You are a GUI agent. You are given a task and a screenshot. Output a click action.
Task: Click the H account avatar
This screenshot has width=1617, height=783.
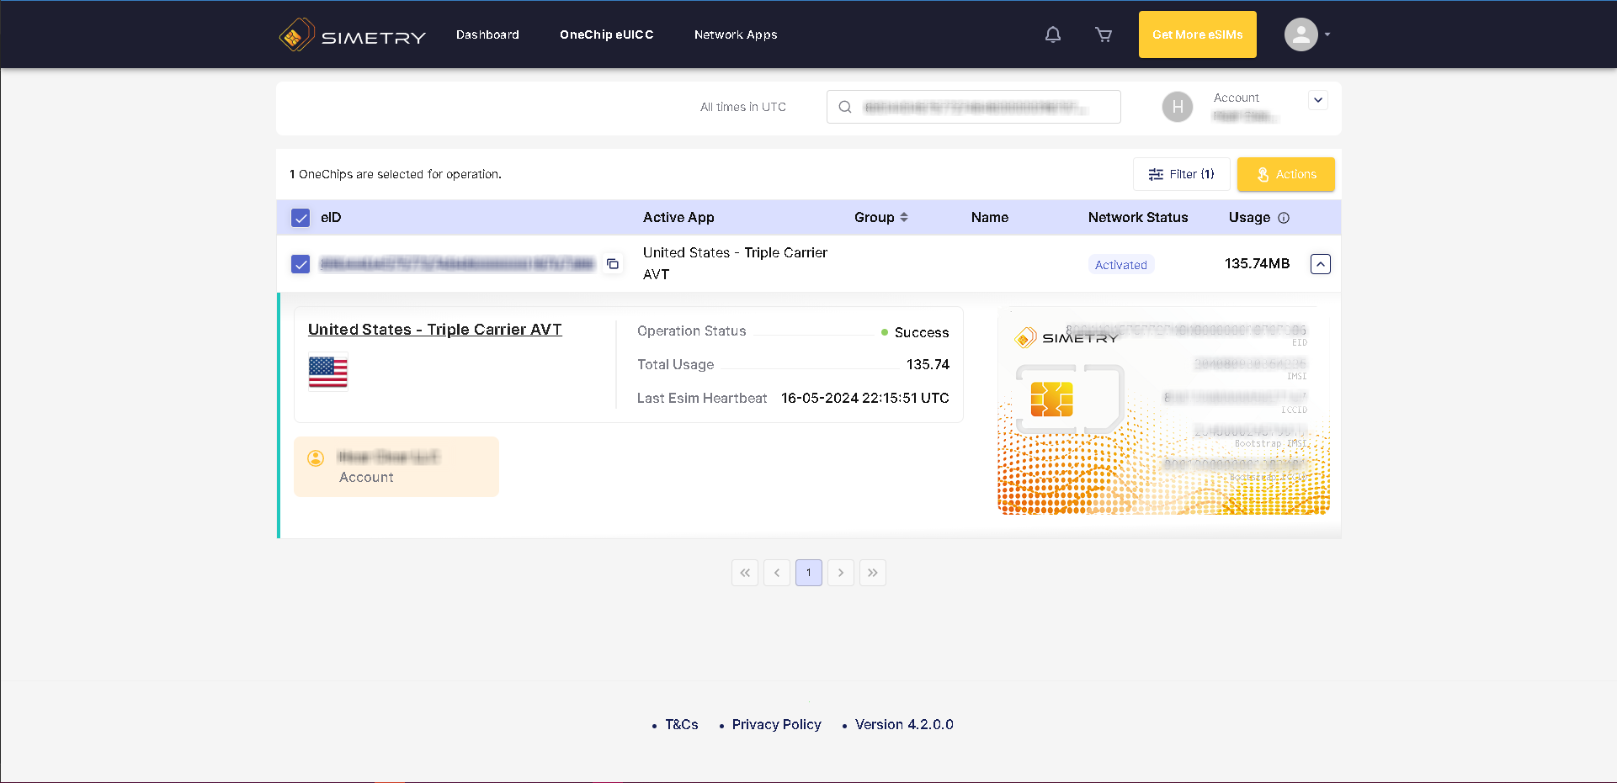[x=1178, y=107]
